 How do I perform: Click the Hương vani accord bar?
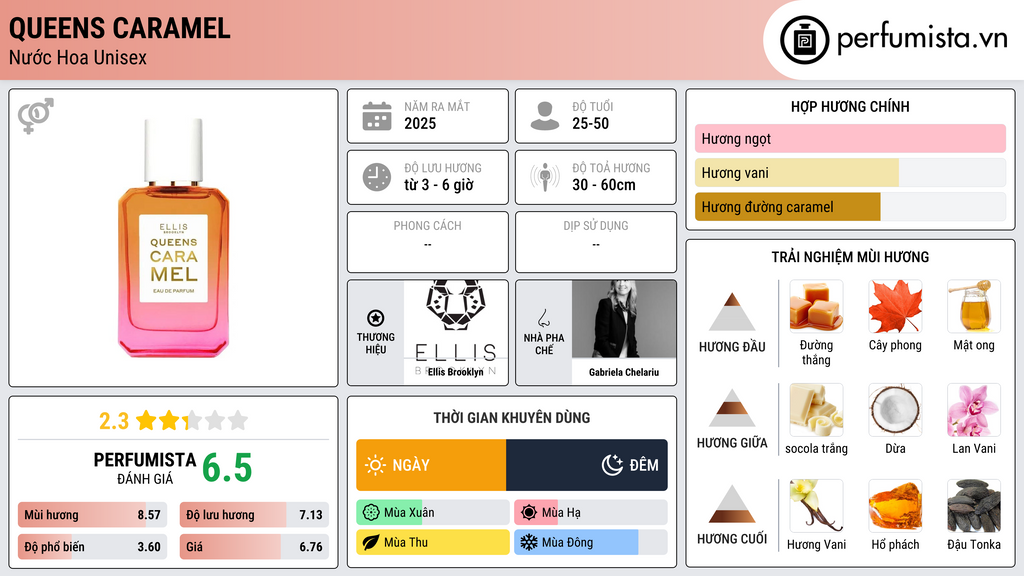pyautogui.click(x=850, y=172)
